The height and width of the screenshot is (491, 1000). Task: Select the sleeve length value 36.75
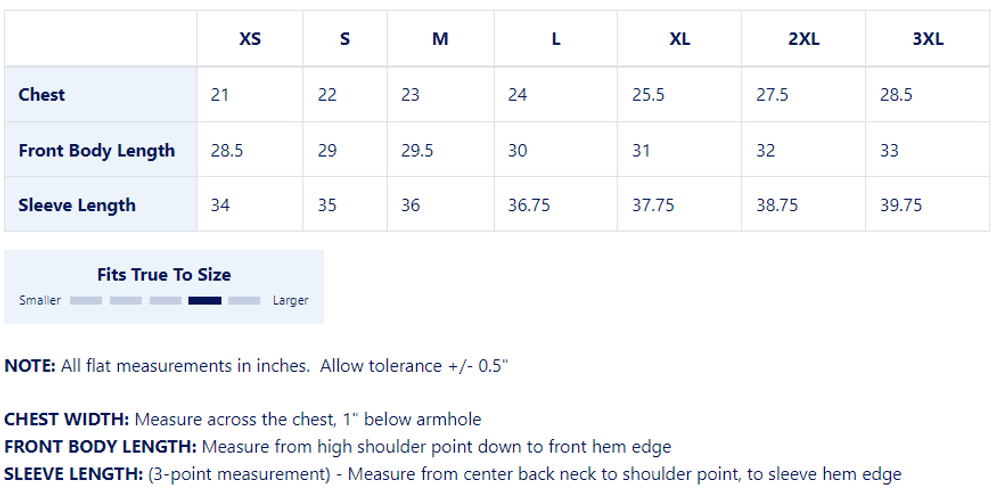[x=529, y=206]
